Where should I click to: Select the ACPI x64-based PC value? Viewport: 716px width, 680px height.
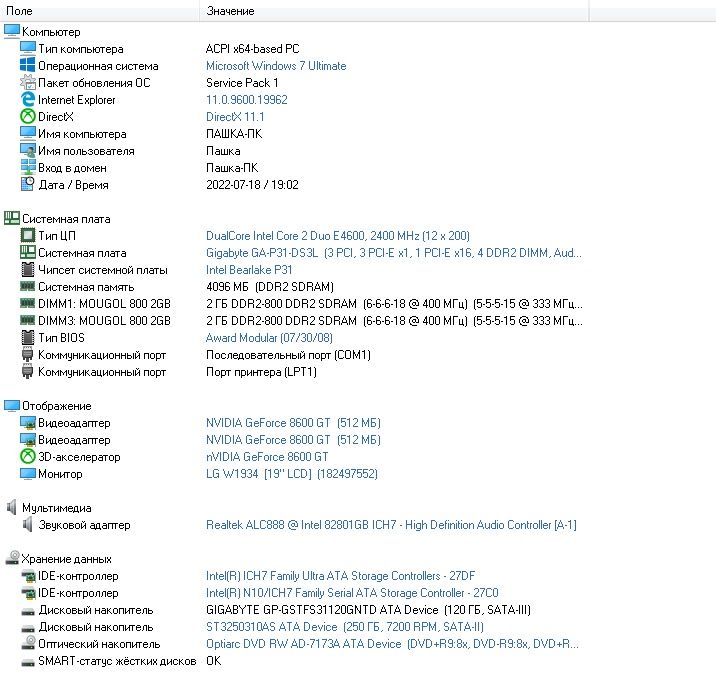253,48
